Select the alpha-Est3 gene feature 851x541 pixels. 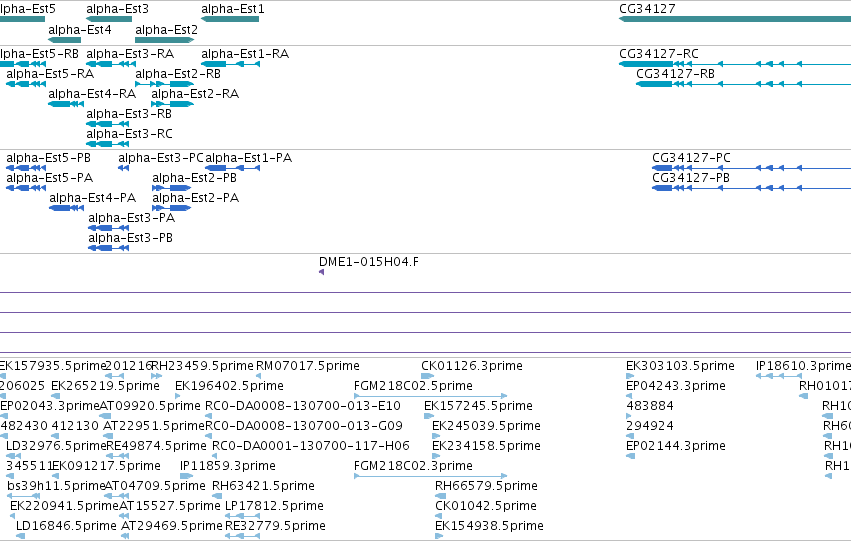109,19
